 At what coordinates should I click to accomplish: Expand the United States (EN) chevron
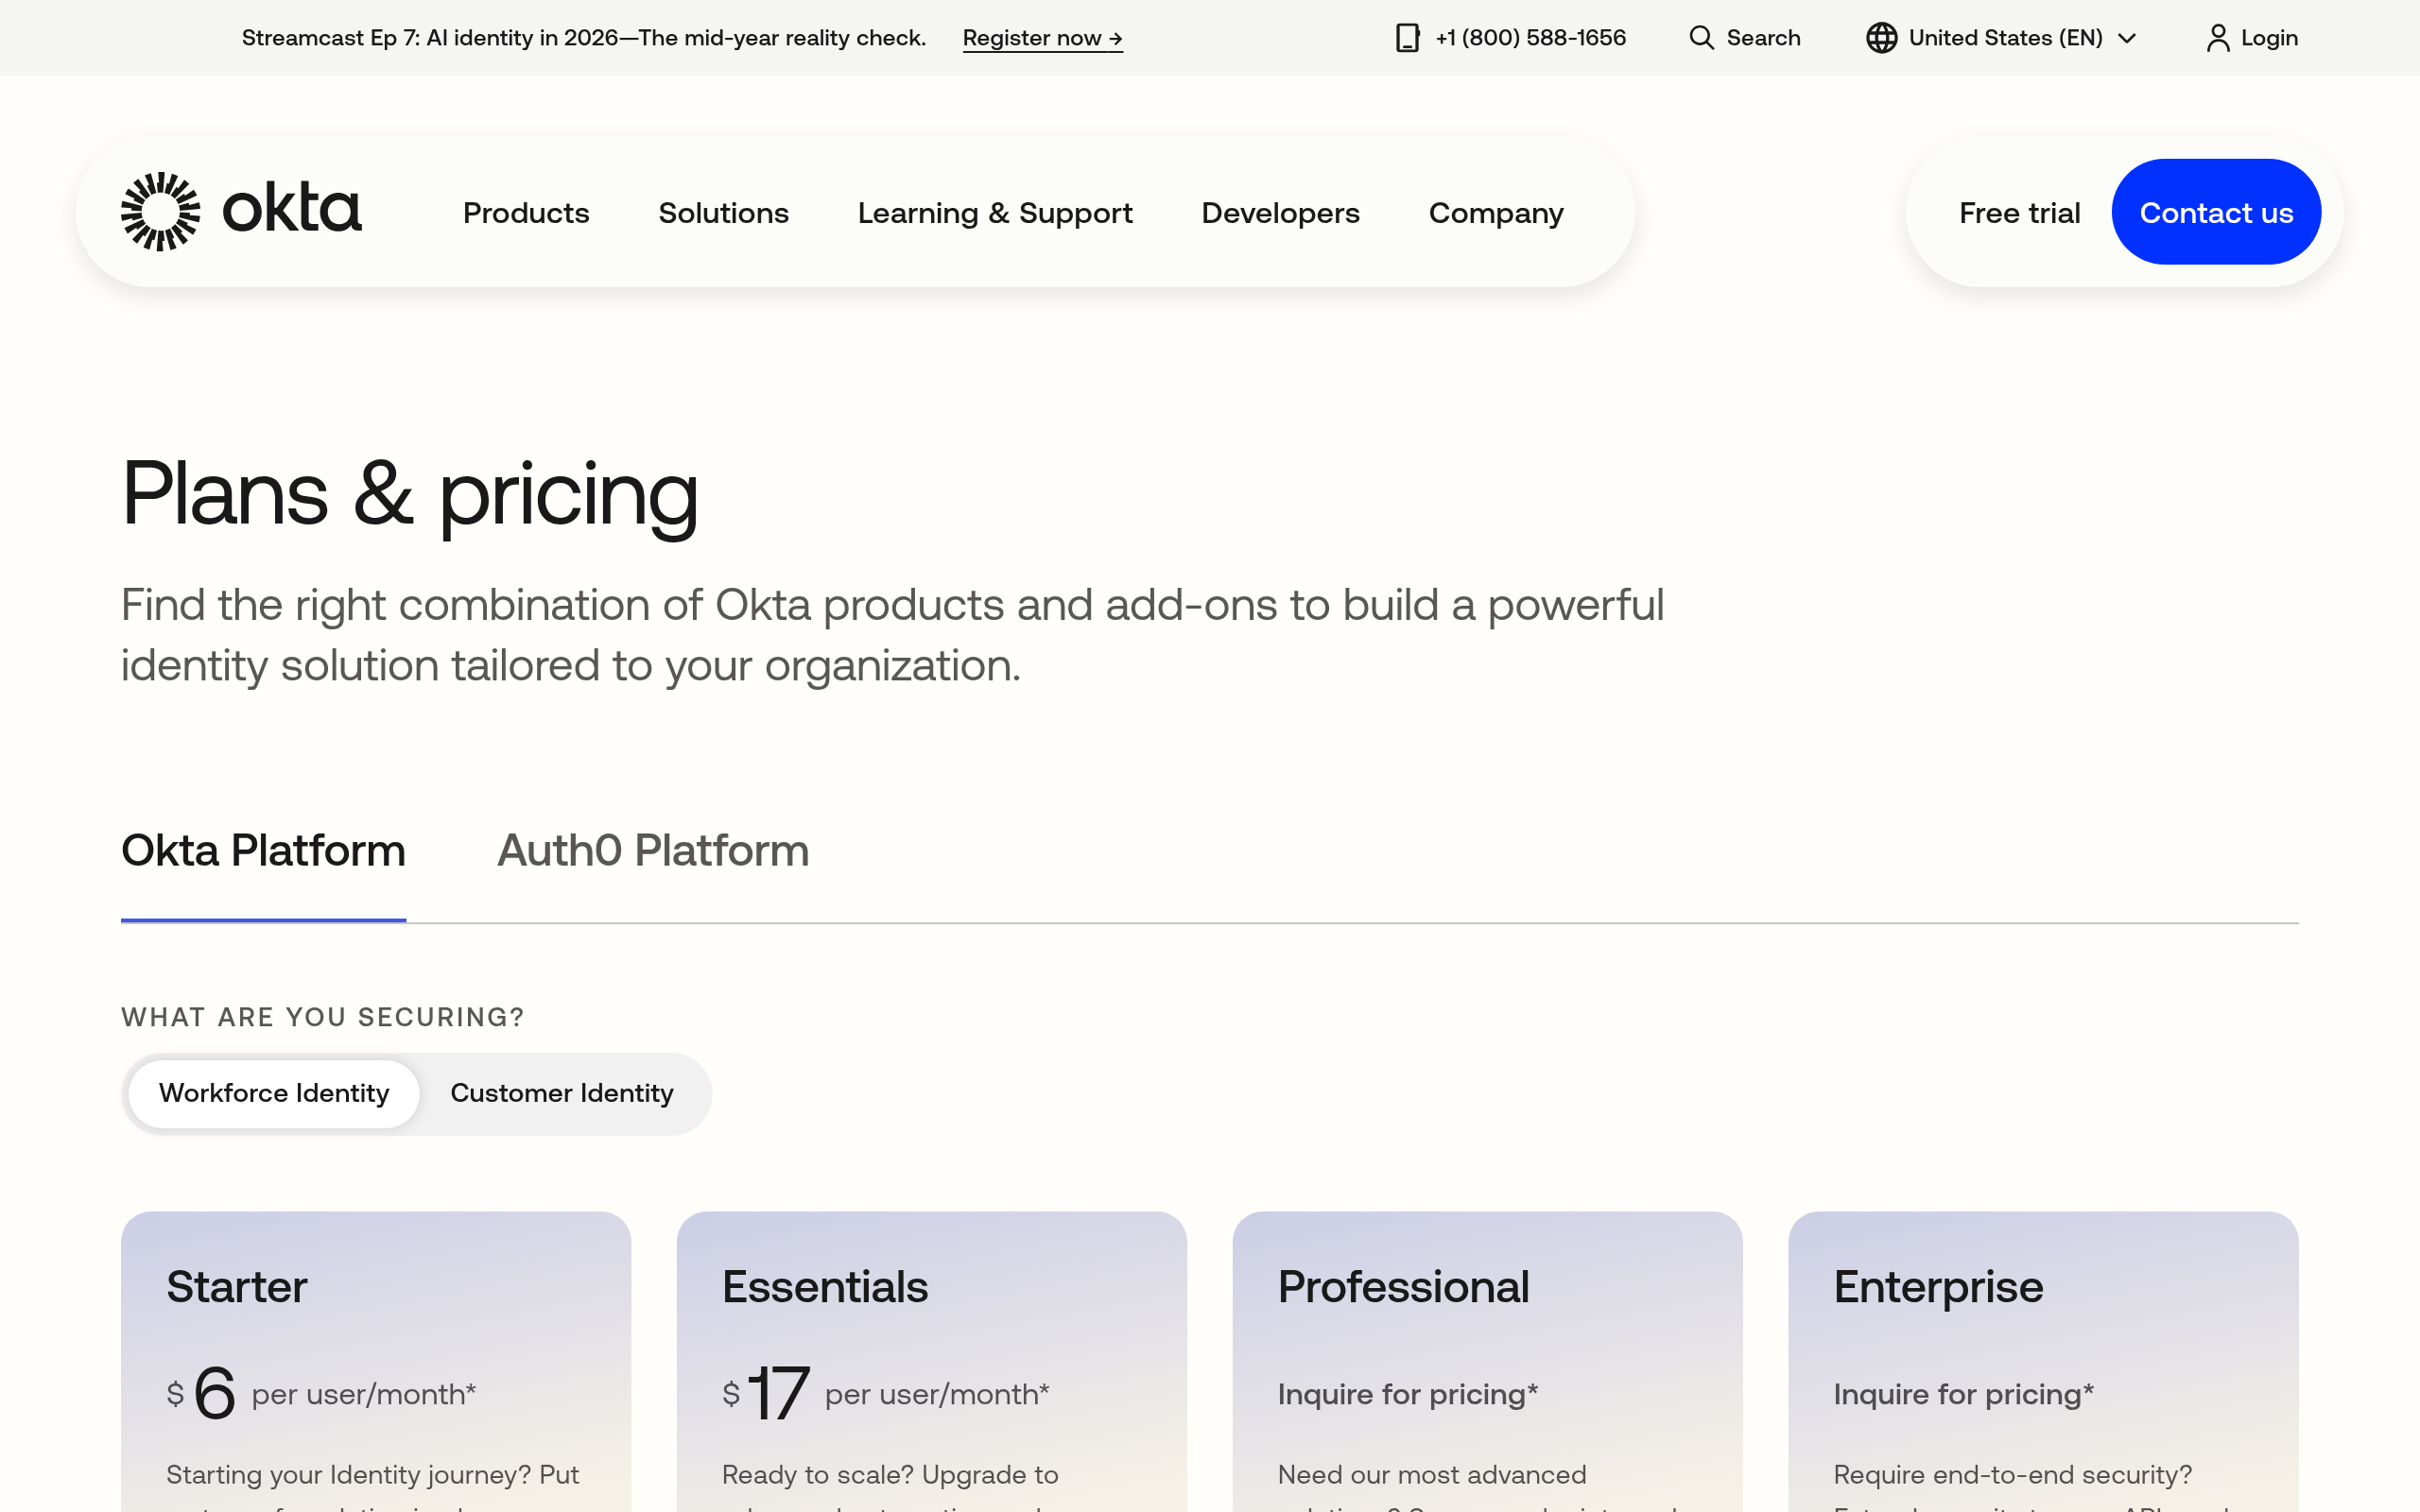(x=2127, y=38)
